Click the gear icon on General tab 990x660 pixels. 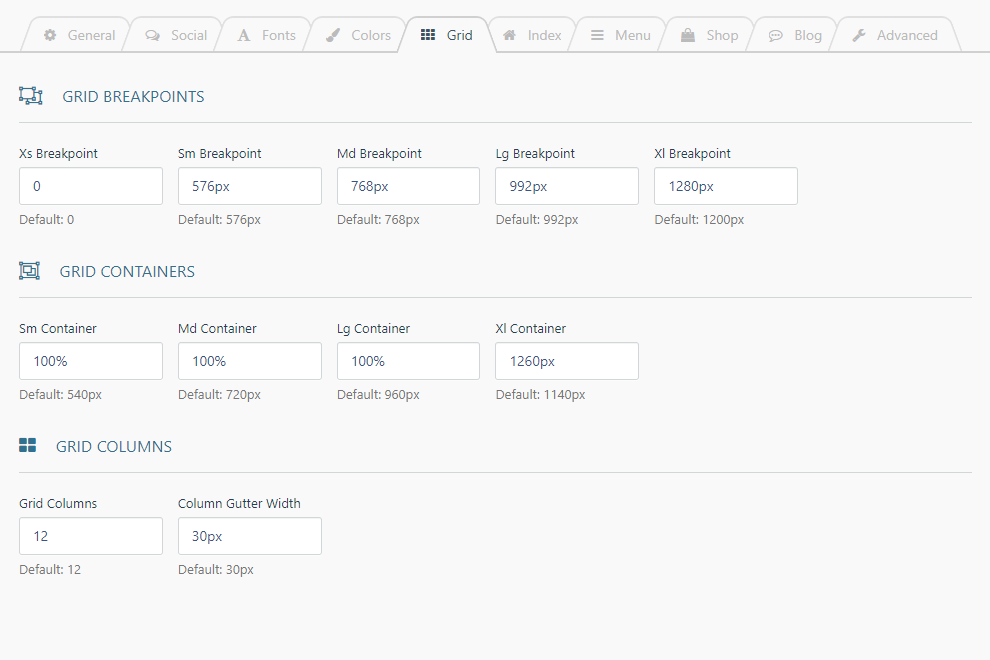[50, 35]
